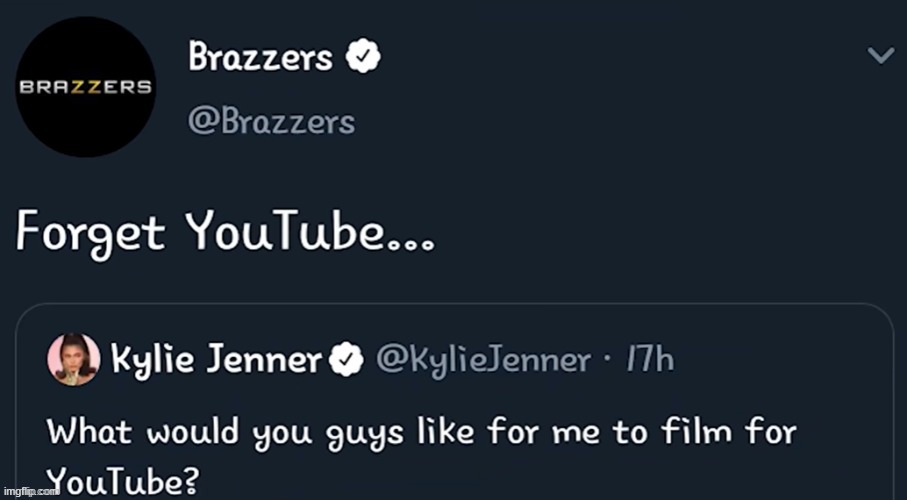The width and height of the screenshot is (907, 500).
Task: Open Kylie Jenner's small profile picture
Action: pyautogui.click(x=74, y=359)
